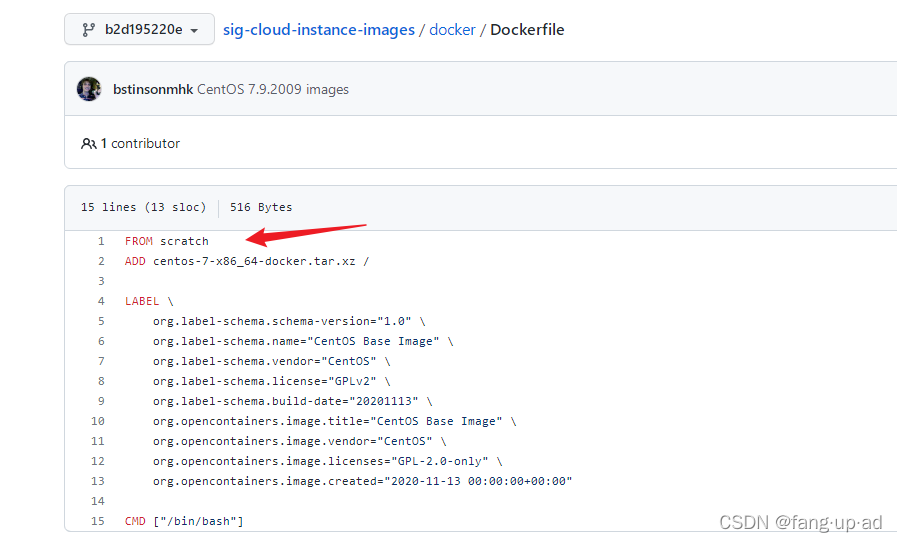The image size is (897, 542).
Task: Click the FROM keyword on line 1
Action: pyautogui.click(x=138, y=241)
